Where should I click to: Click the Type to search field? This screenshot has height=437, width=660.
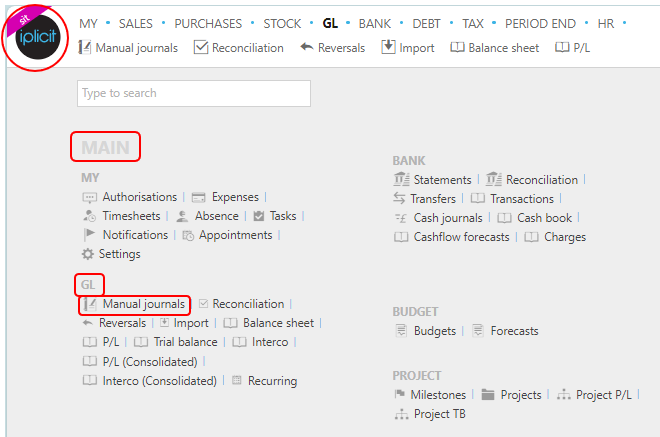(194, 93)
